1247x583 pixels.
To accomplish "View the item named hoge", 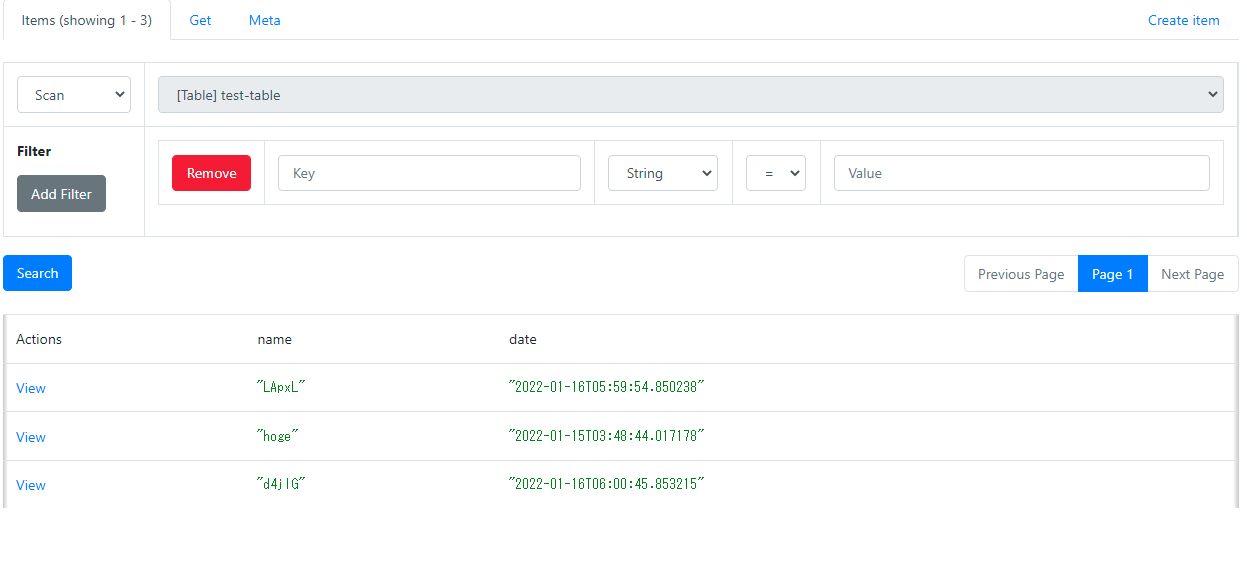I will pyautogui.click(x=30, y=437).
